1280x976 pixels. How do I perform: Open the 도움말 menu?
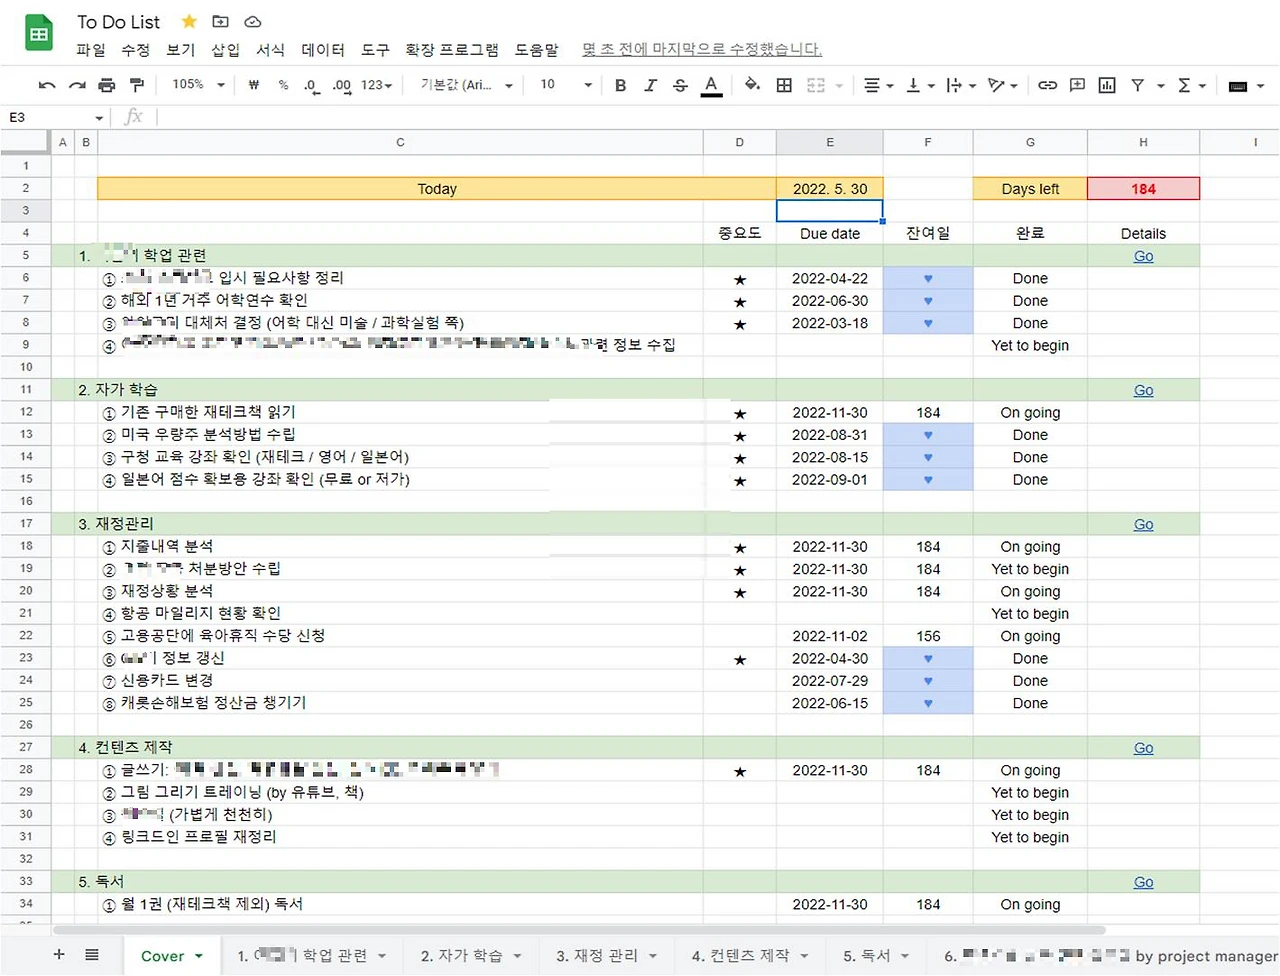pos(537,50)
